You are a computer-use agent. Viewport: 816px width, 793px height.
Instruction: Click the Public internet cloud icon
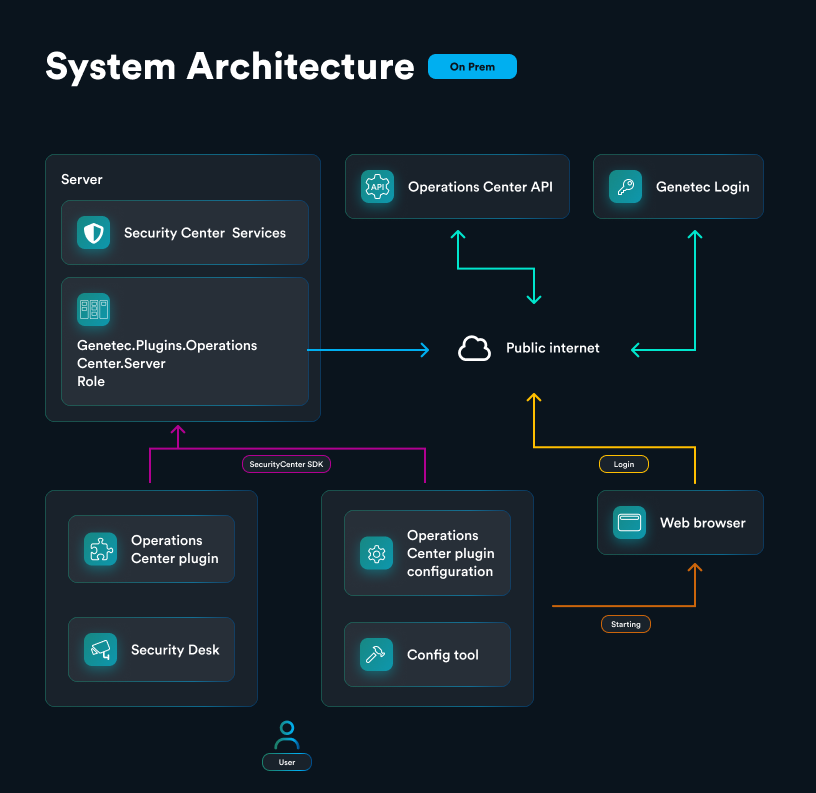474,348
